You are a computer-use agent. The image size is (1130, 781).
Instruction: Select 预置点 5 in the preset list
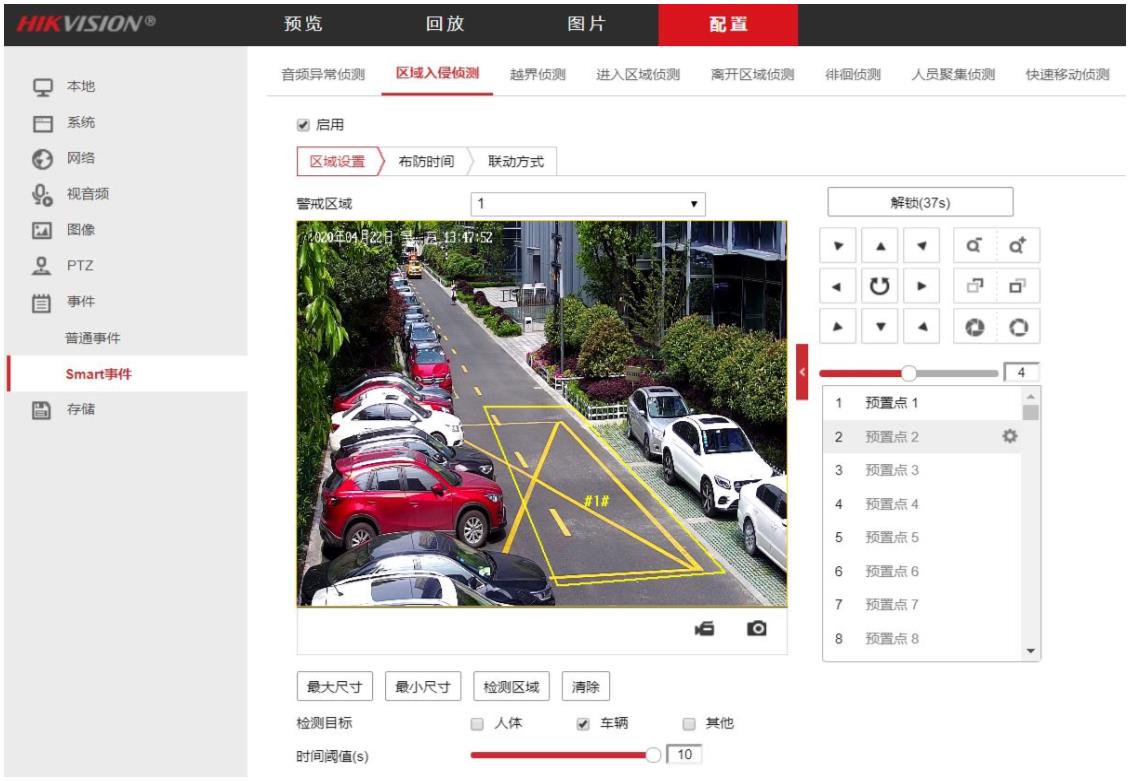tap(922, 537)
